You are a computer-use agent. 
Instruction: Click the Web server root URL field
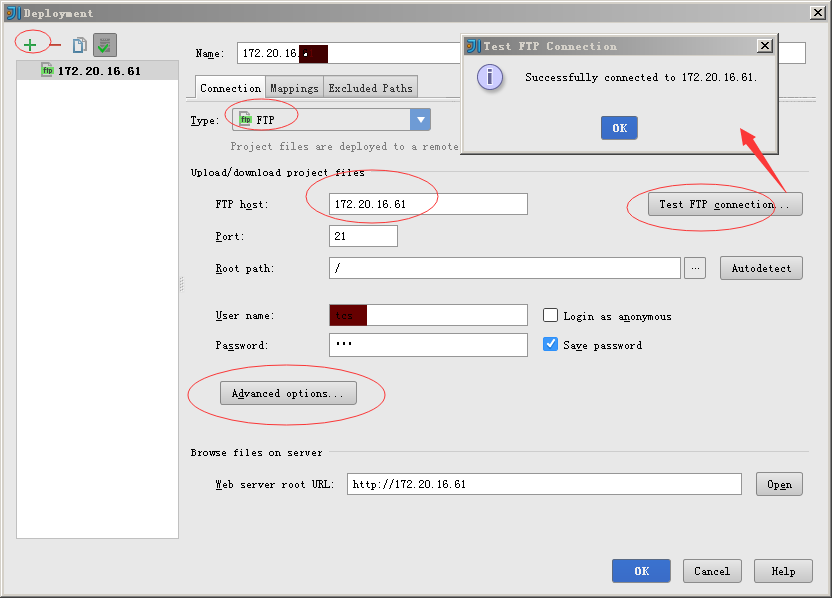544,484
